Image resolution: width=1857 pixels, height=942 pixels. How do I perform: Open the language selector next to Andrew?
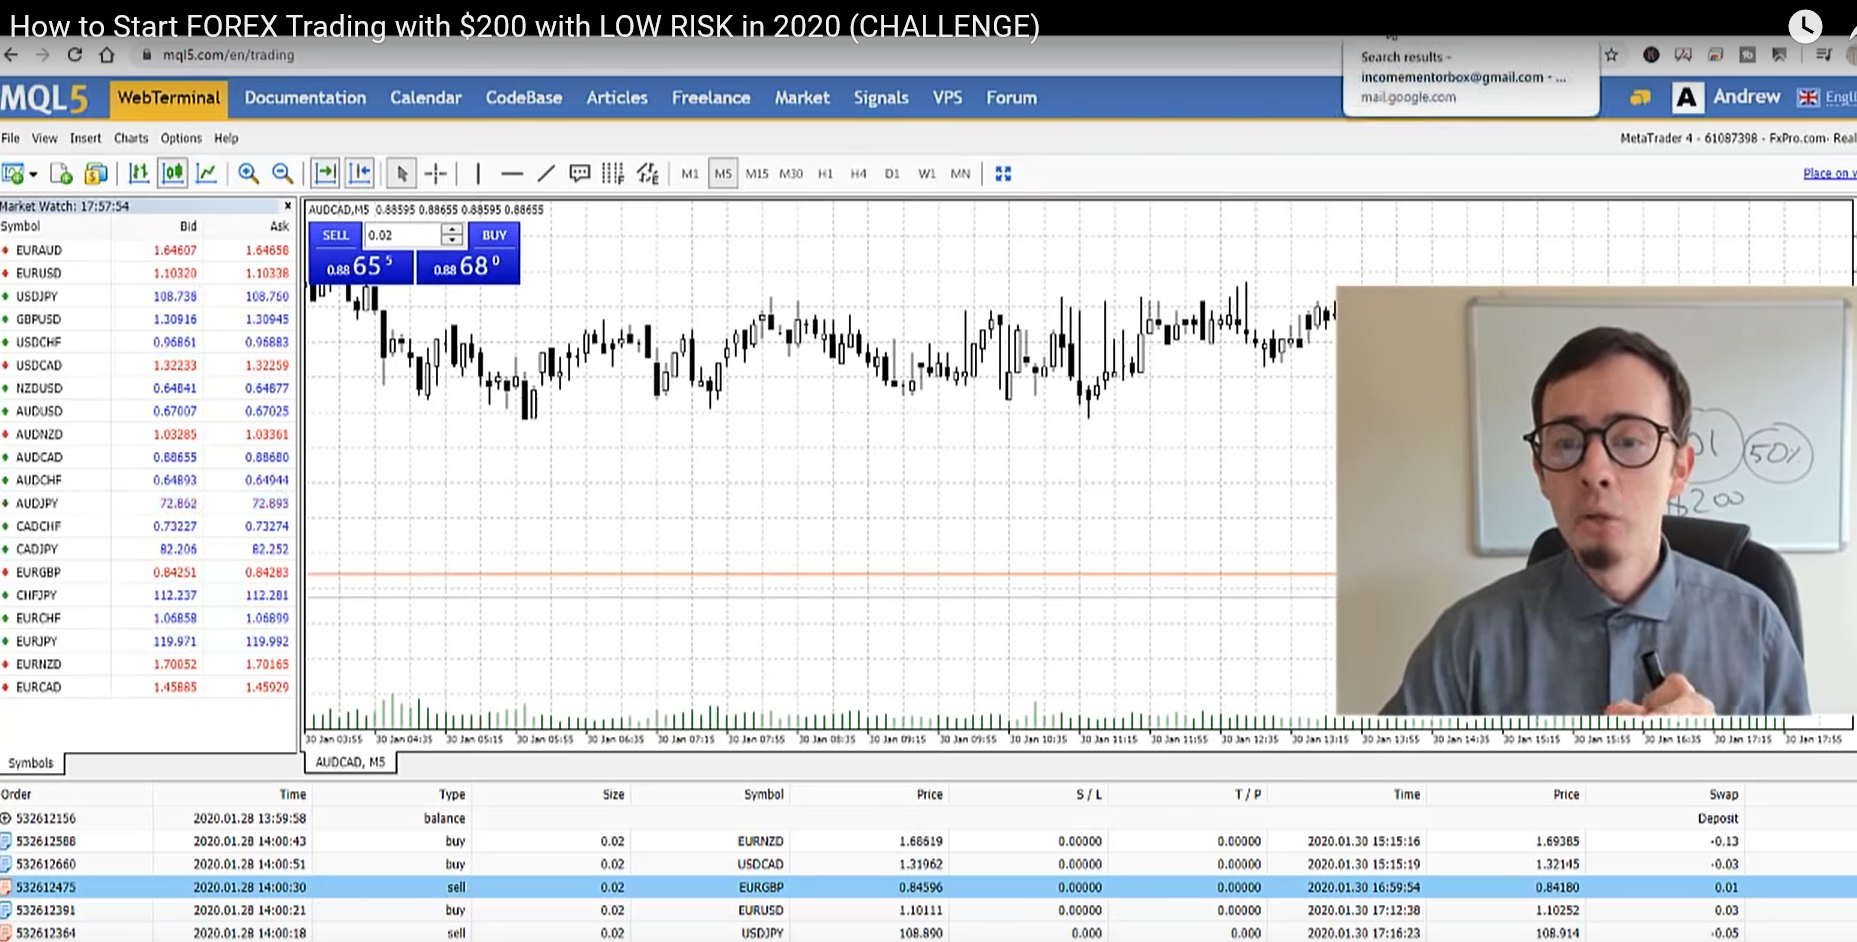click(x=1825, y=97)
